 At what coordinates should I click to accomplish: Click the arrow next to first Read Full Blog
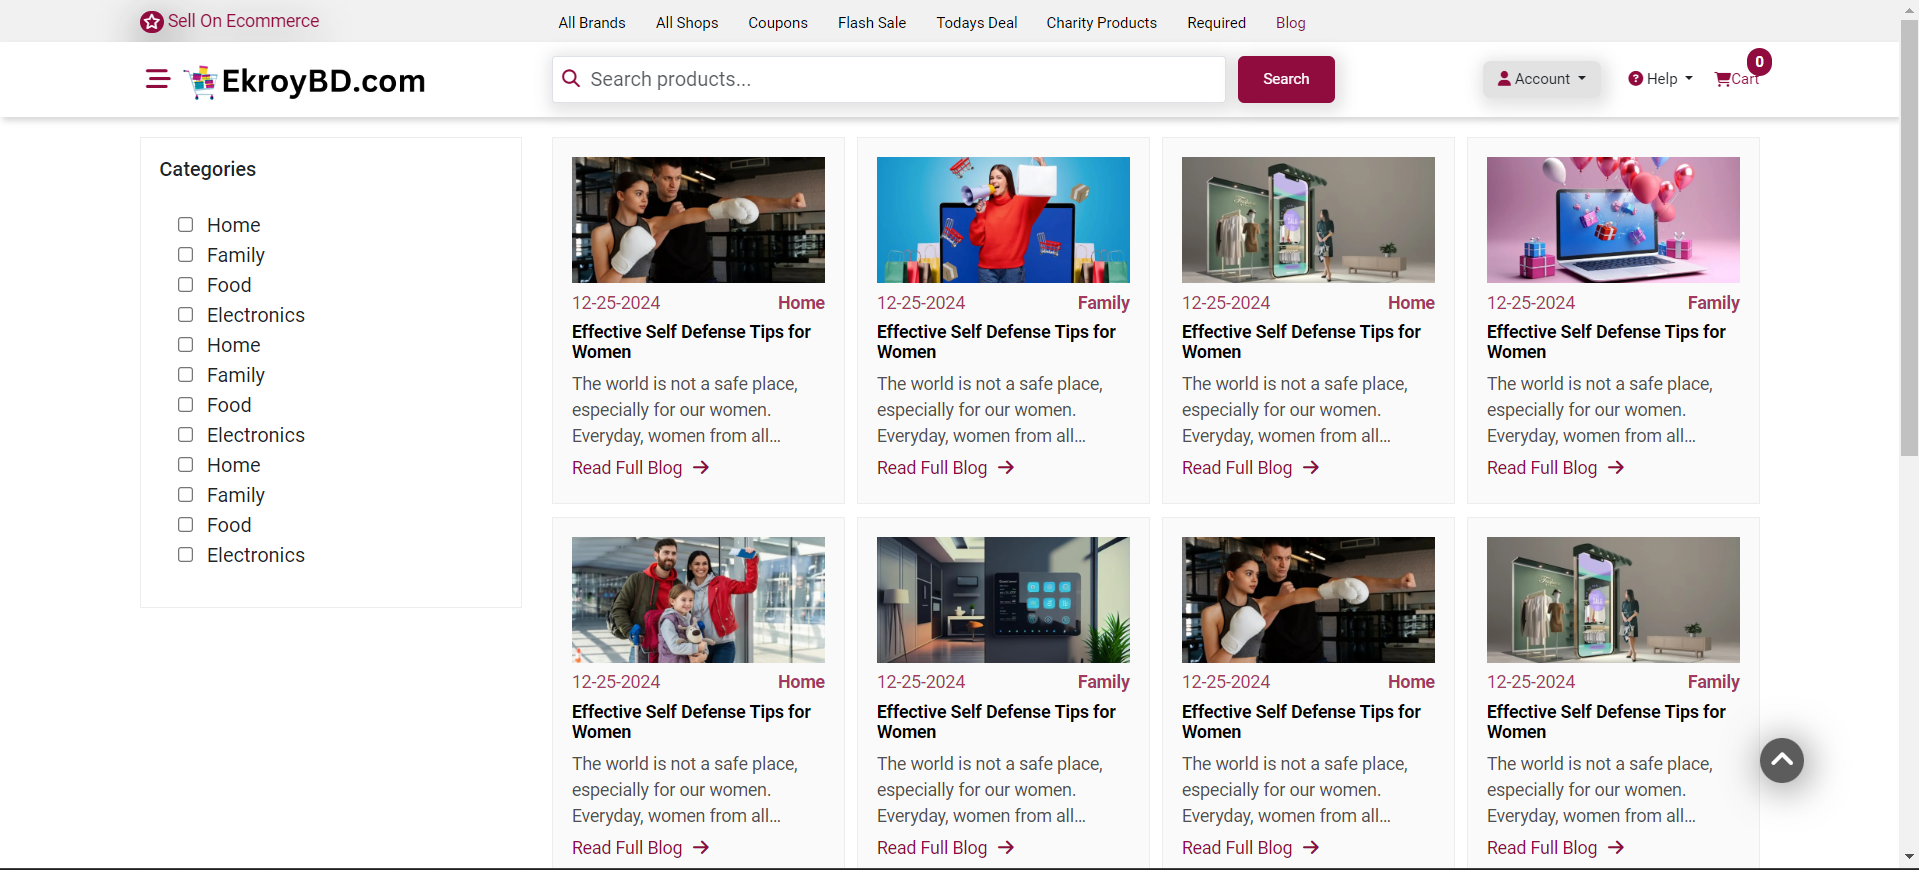(x=701, y=467)
